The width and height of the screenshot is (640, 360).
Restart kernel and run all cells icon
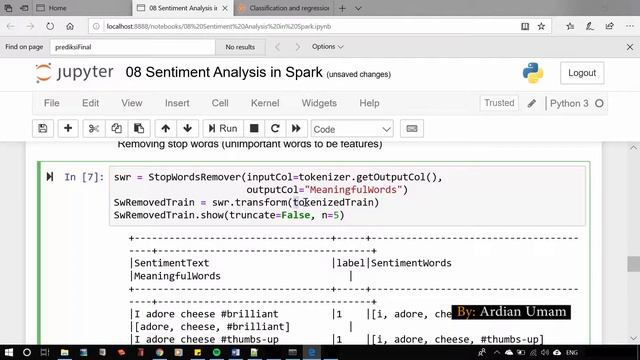296,129
